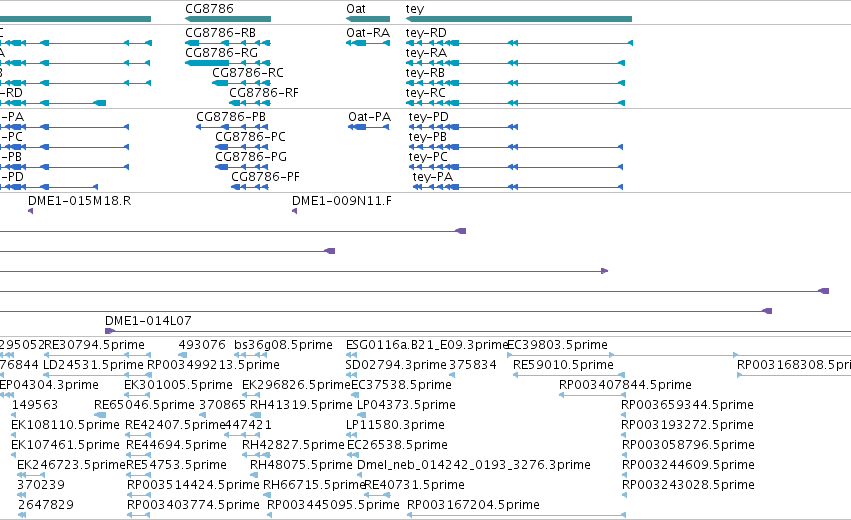The width and height of the screenshot is (851, 520).
Task: Click the 493076 feature label
Action: [202, 345]
